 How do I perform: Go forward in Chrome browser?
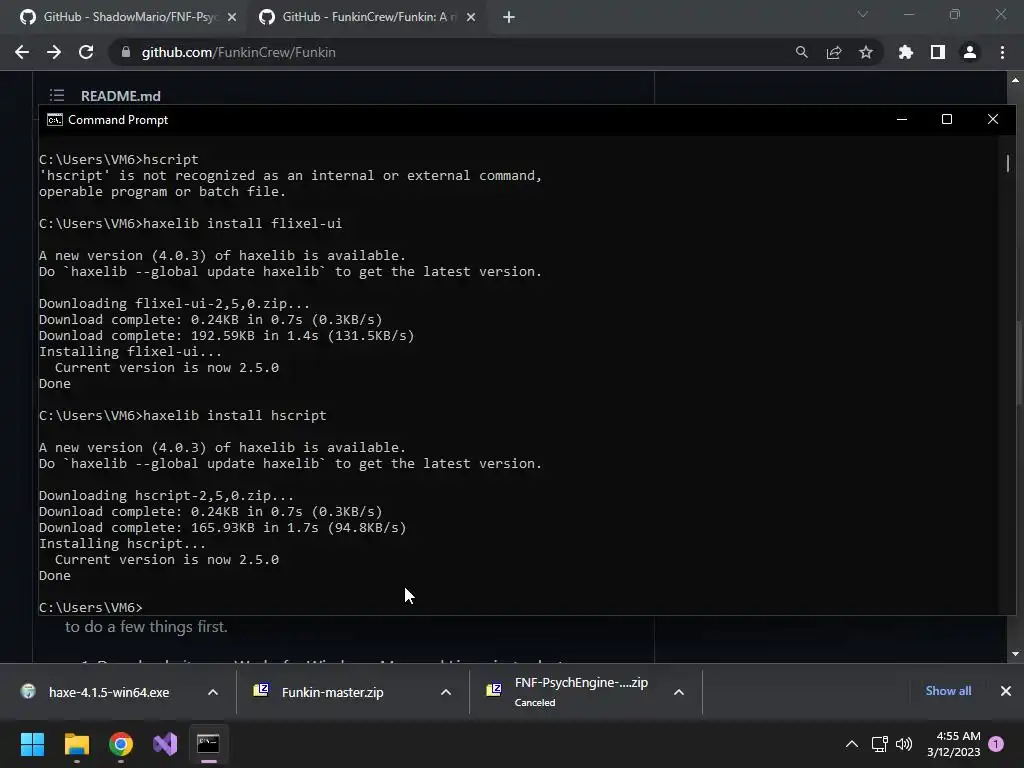tap(54, 52)
